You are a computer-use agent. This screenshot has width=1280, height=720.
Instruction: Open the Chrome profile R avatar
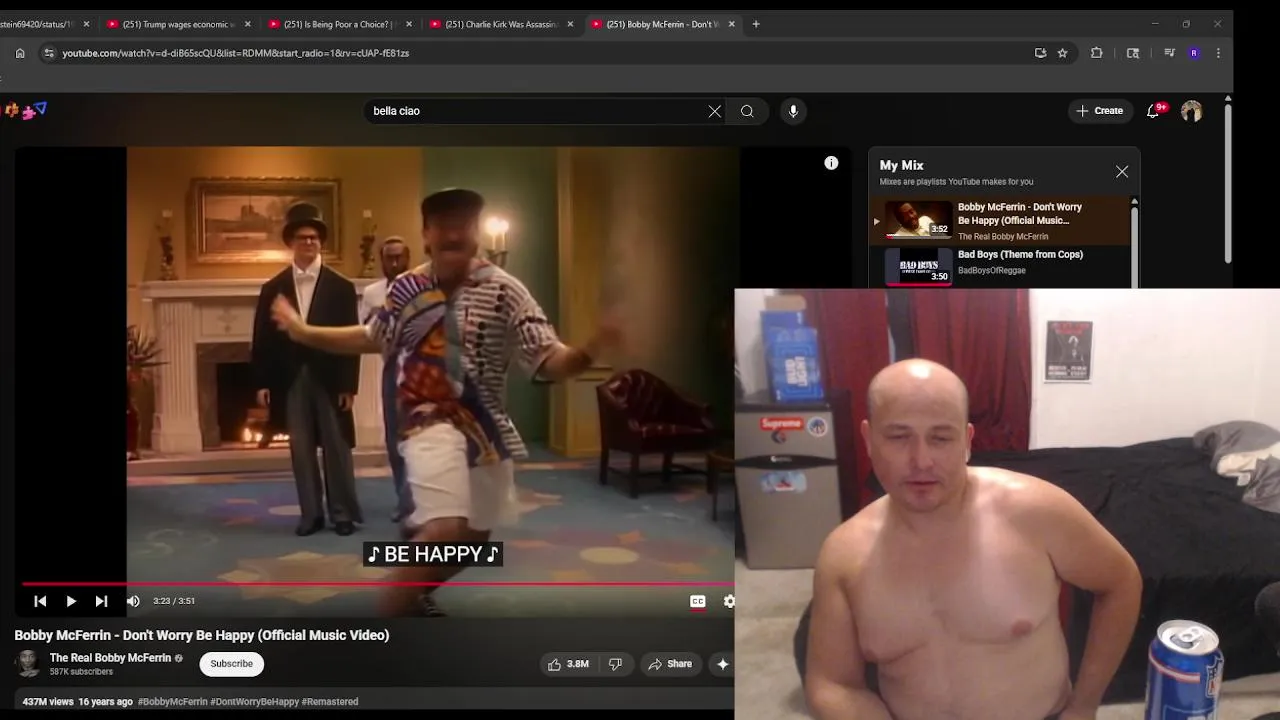tap(1194, 53)
